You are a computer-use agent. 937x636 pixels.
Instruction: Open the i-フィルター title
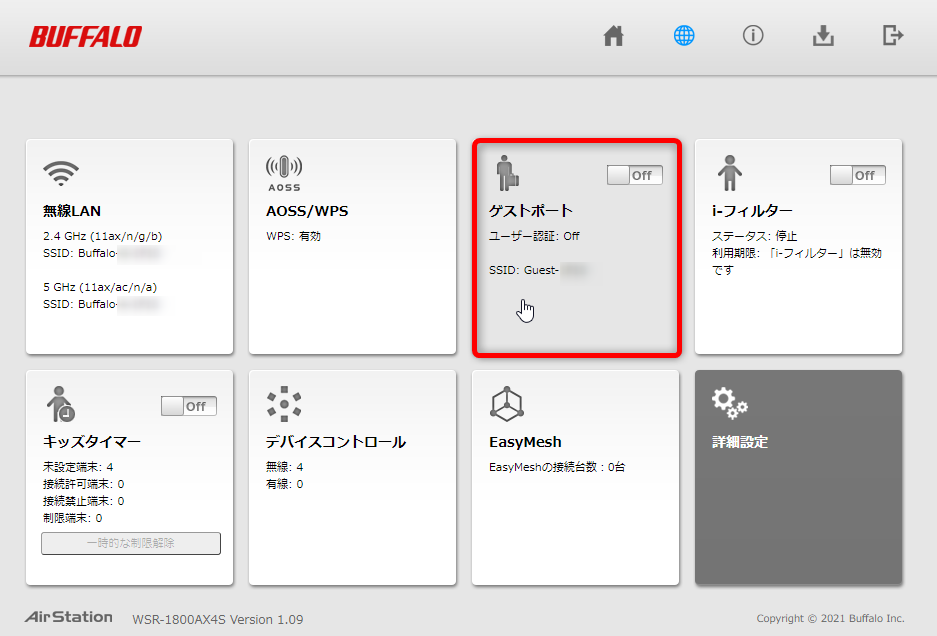tap(752, 211)
